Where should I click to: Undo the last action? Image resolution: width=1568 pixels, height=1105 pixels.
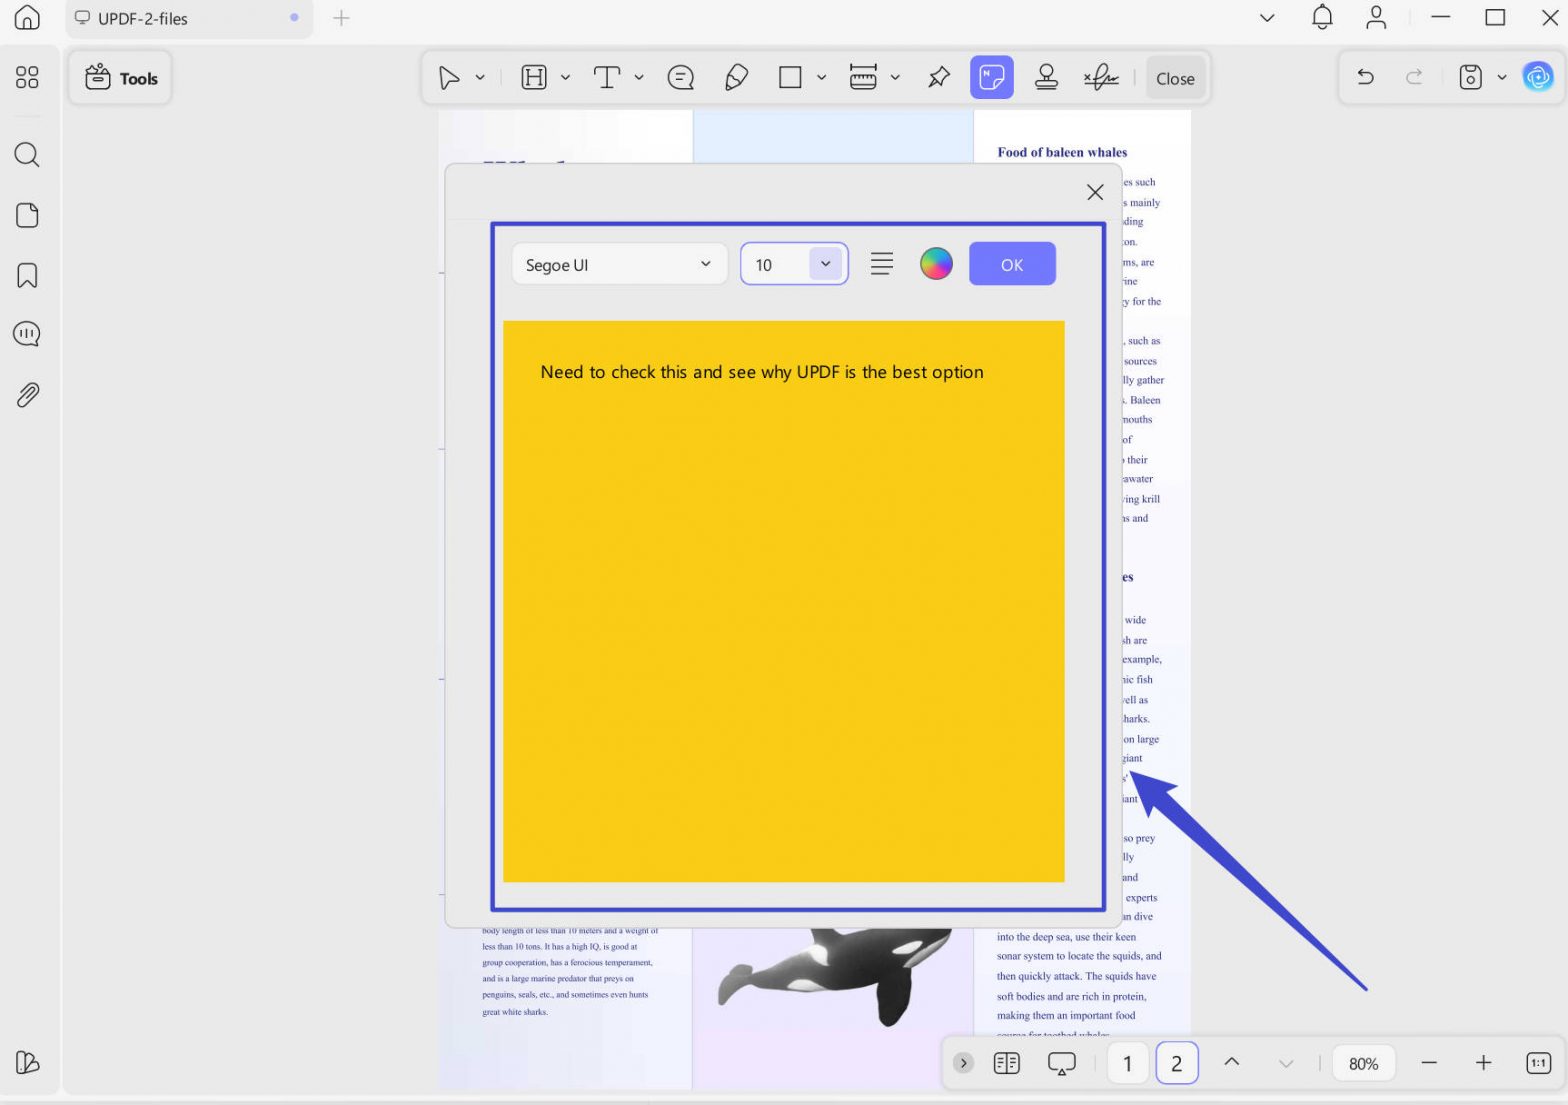click(x=1365, y=77)
